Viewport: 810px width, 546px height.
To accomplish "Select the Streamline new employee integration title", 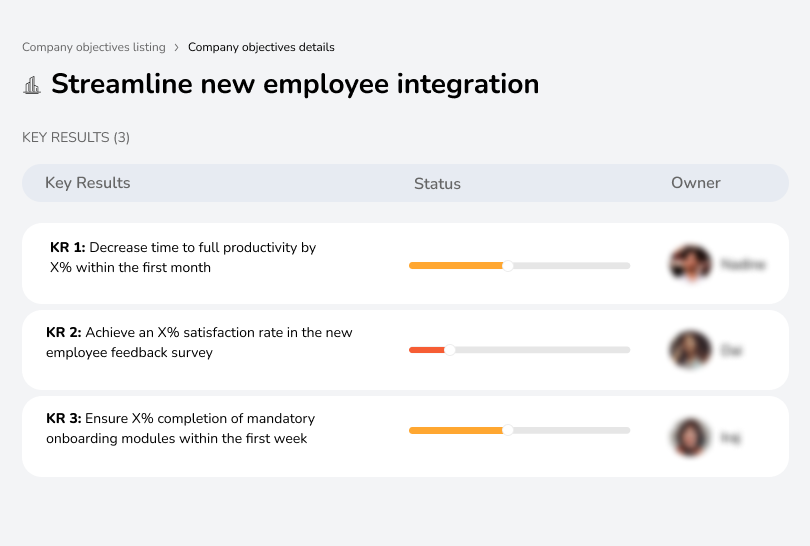I will point(295,84).
